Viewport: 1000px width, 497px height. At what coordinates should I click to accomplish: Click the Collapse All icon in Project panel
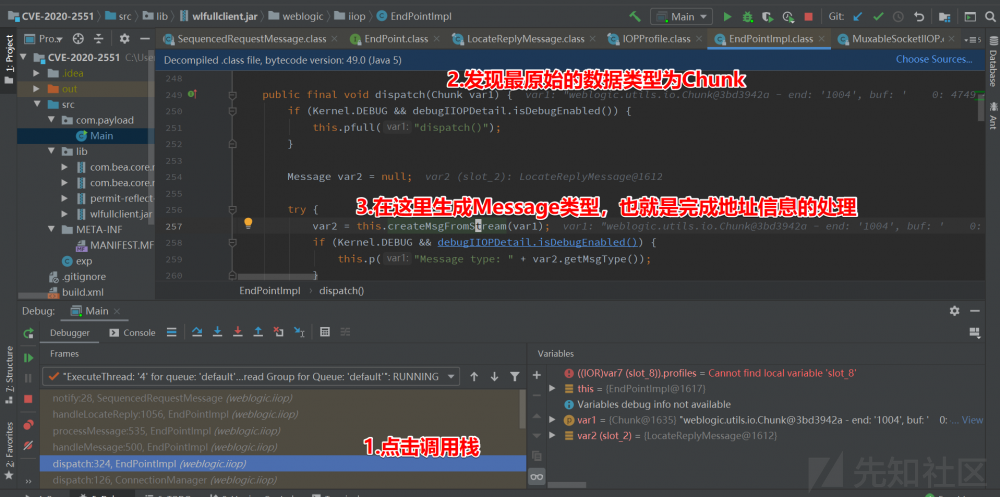pyautogui.click(x=98, y=39)
